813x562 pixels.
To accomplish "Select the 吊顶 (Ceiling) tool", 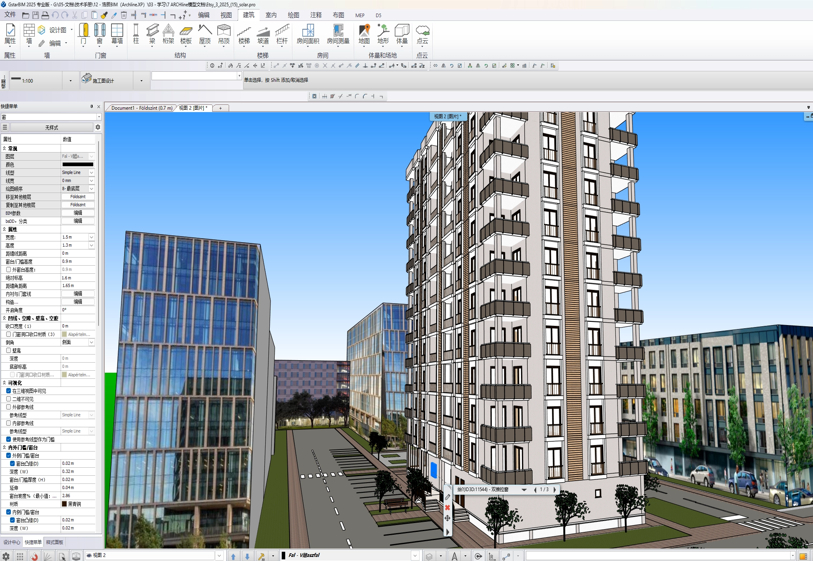I will [223, 34].
